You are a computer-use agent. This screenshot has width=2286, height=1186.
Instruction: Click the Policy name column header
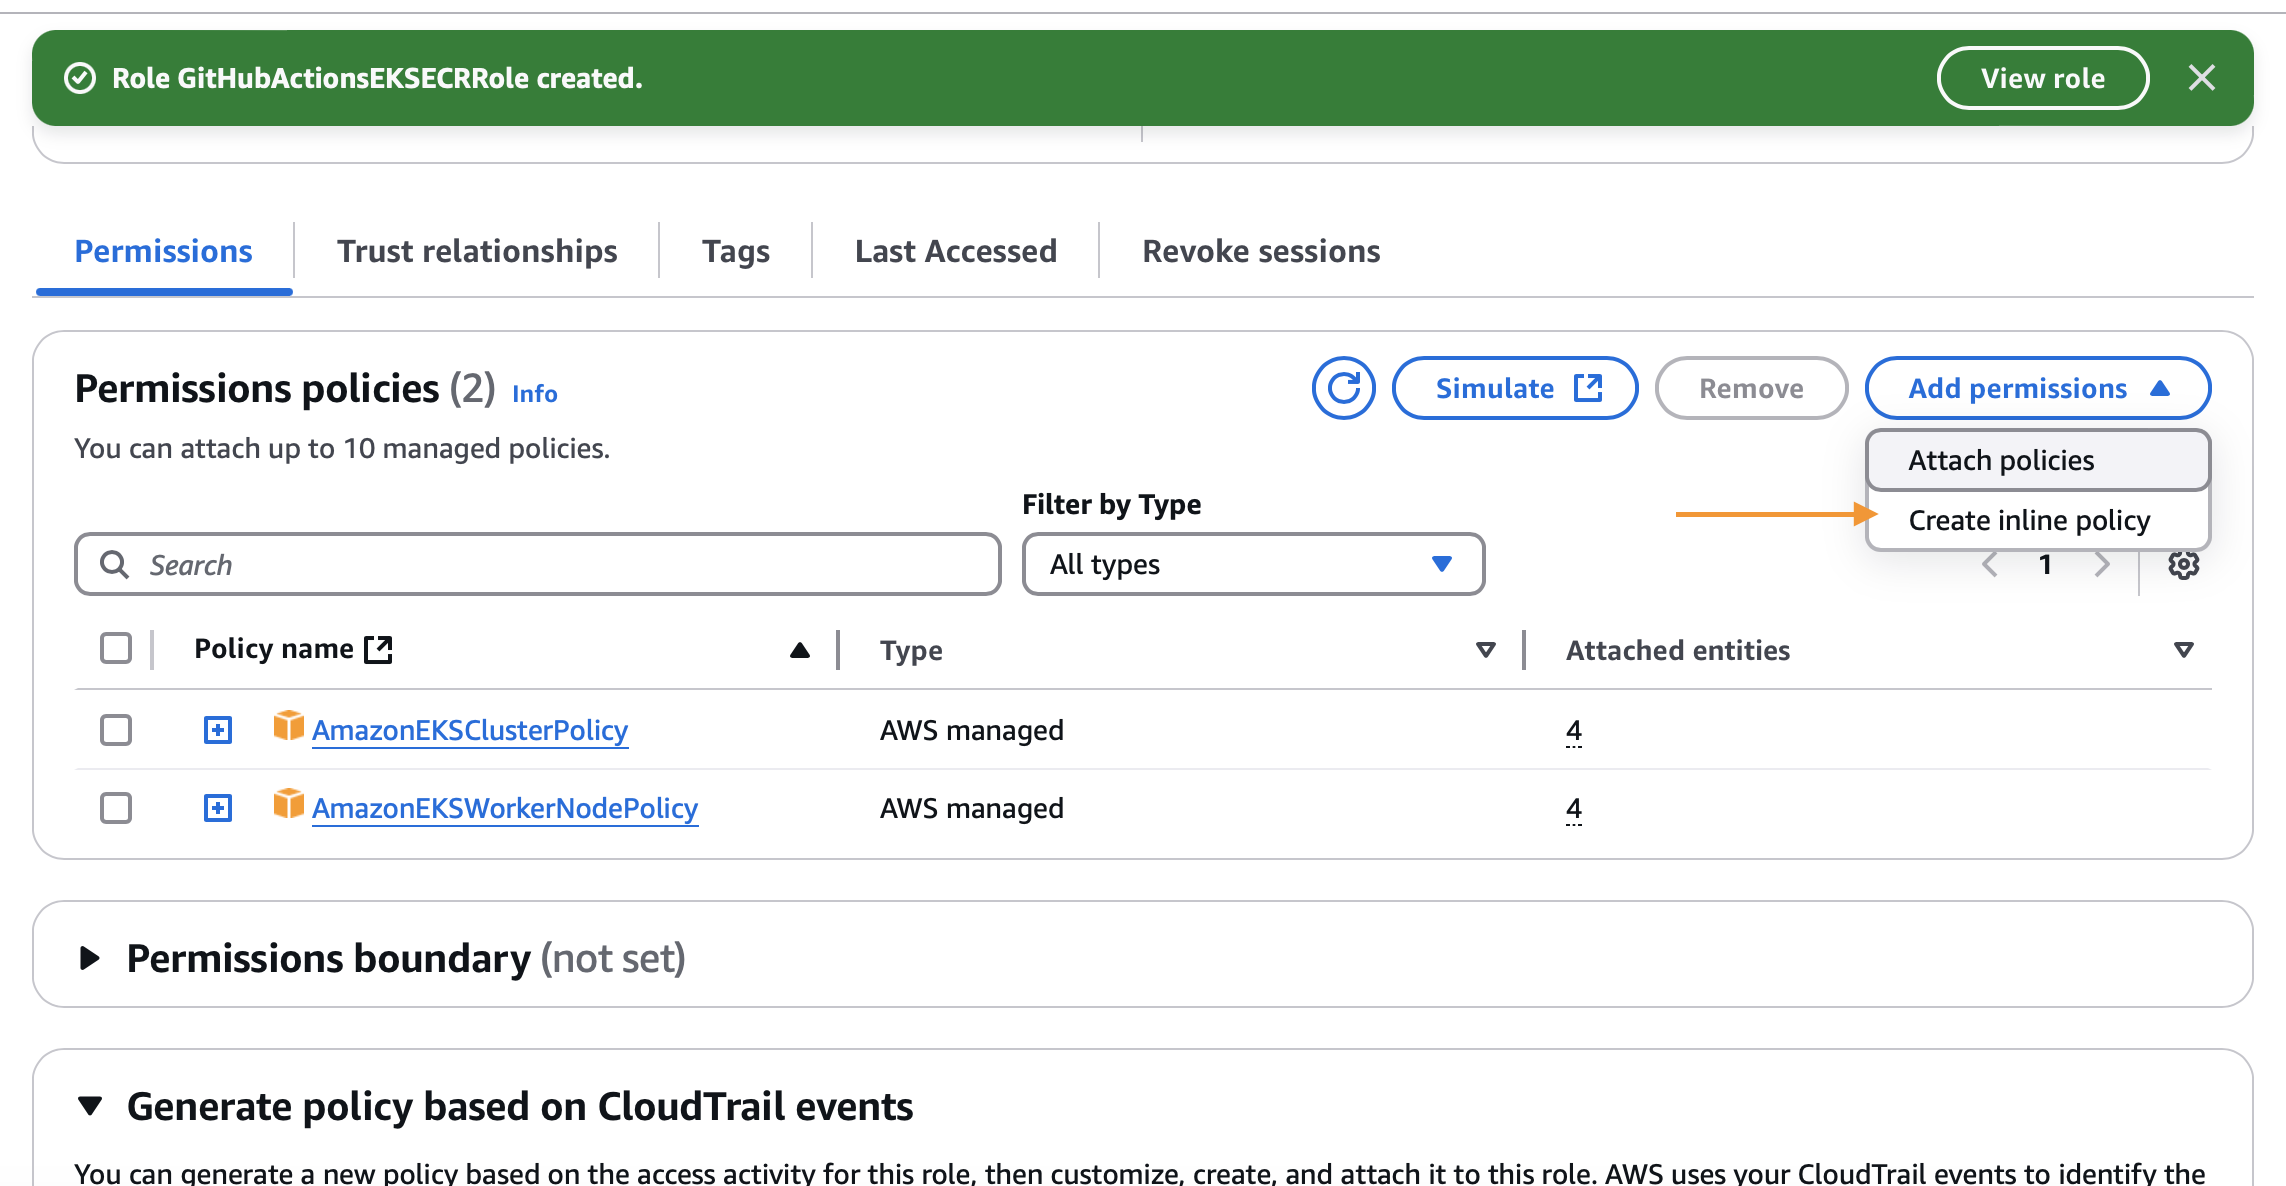click(x=274, y=649)
